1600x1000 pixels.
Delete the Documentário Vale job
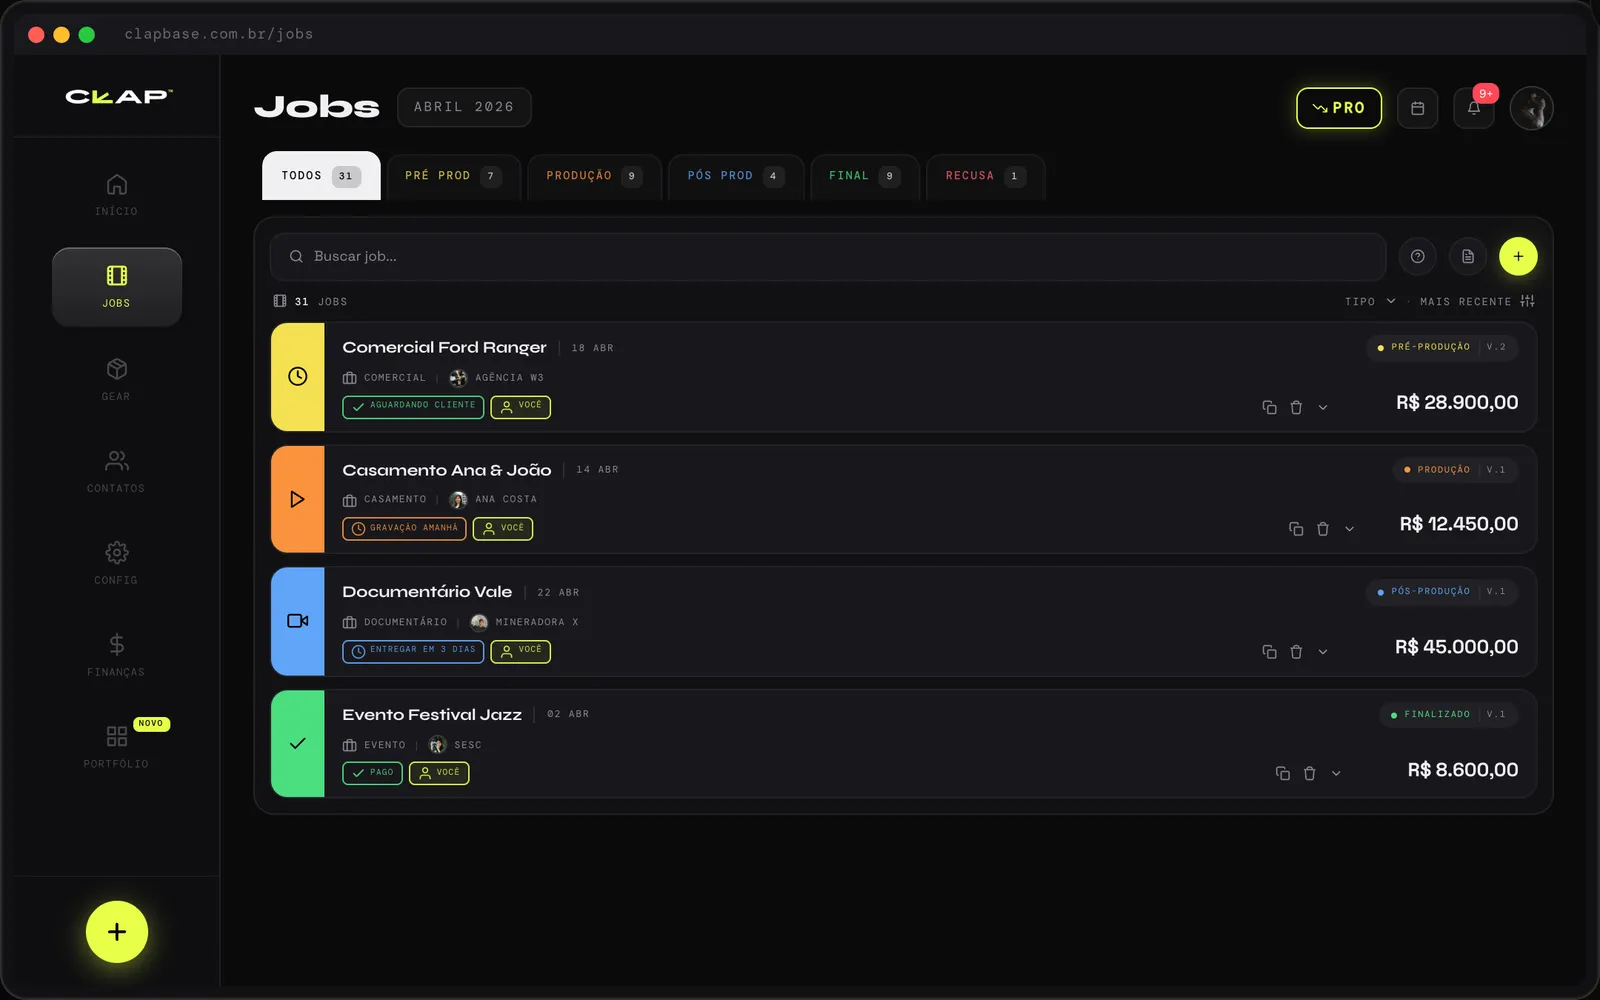tap(1296, 652)
